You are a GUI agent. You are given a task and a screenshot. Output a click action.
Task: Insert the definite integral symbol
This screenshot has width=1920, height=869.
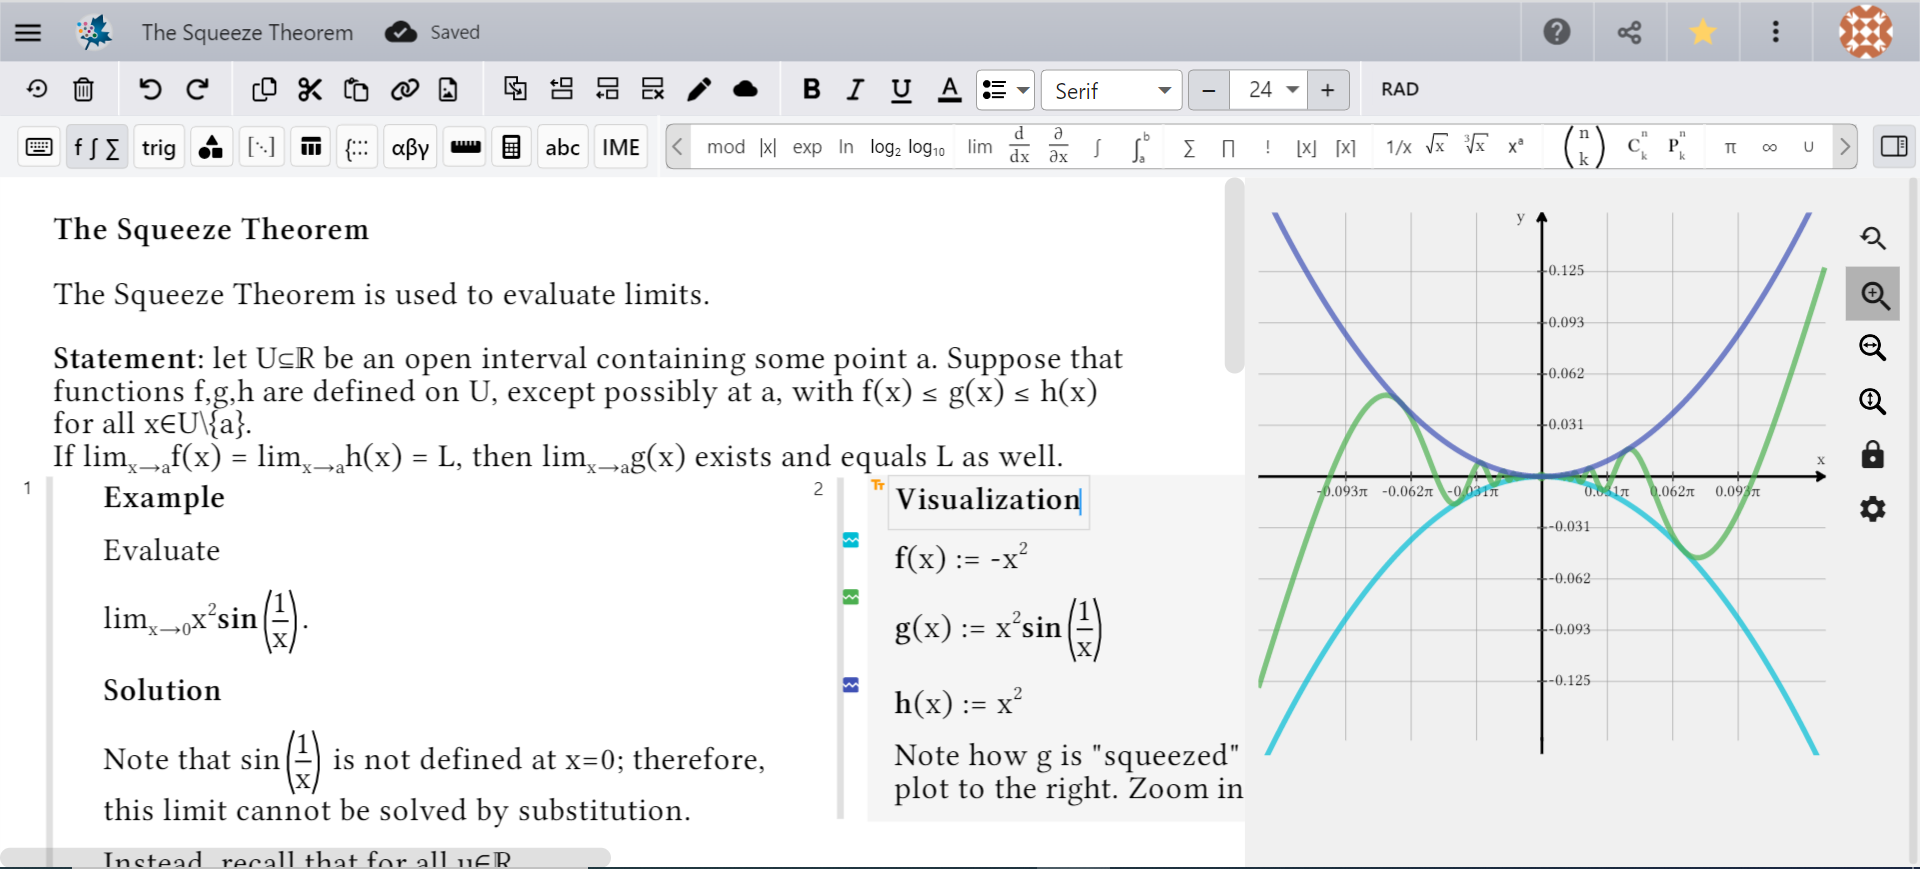(1140, 147)
